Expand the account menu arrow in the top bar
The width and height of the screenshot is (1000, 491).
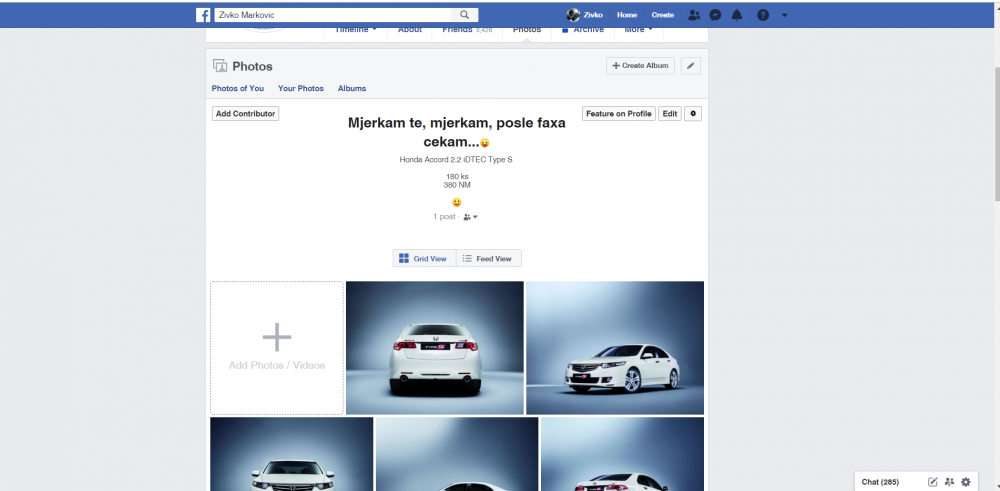click(784, 15)
